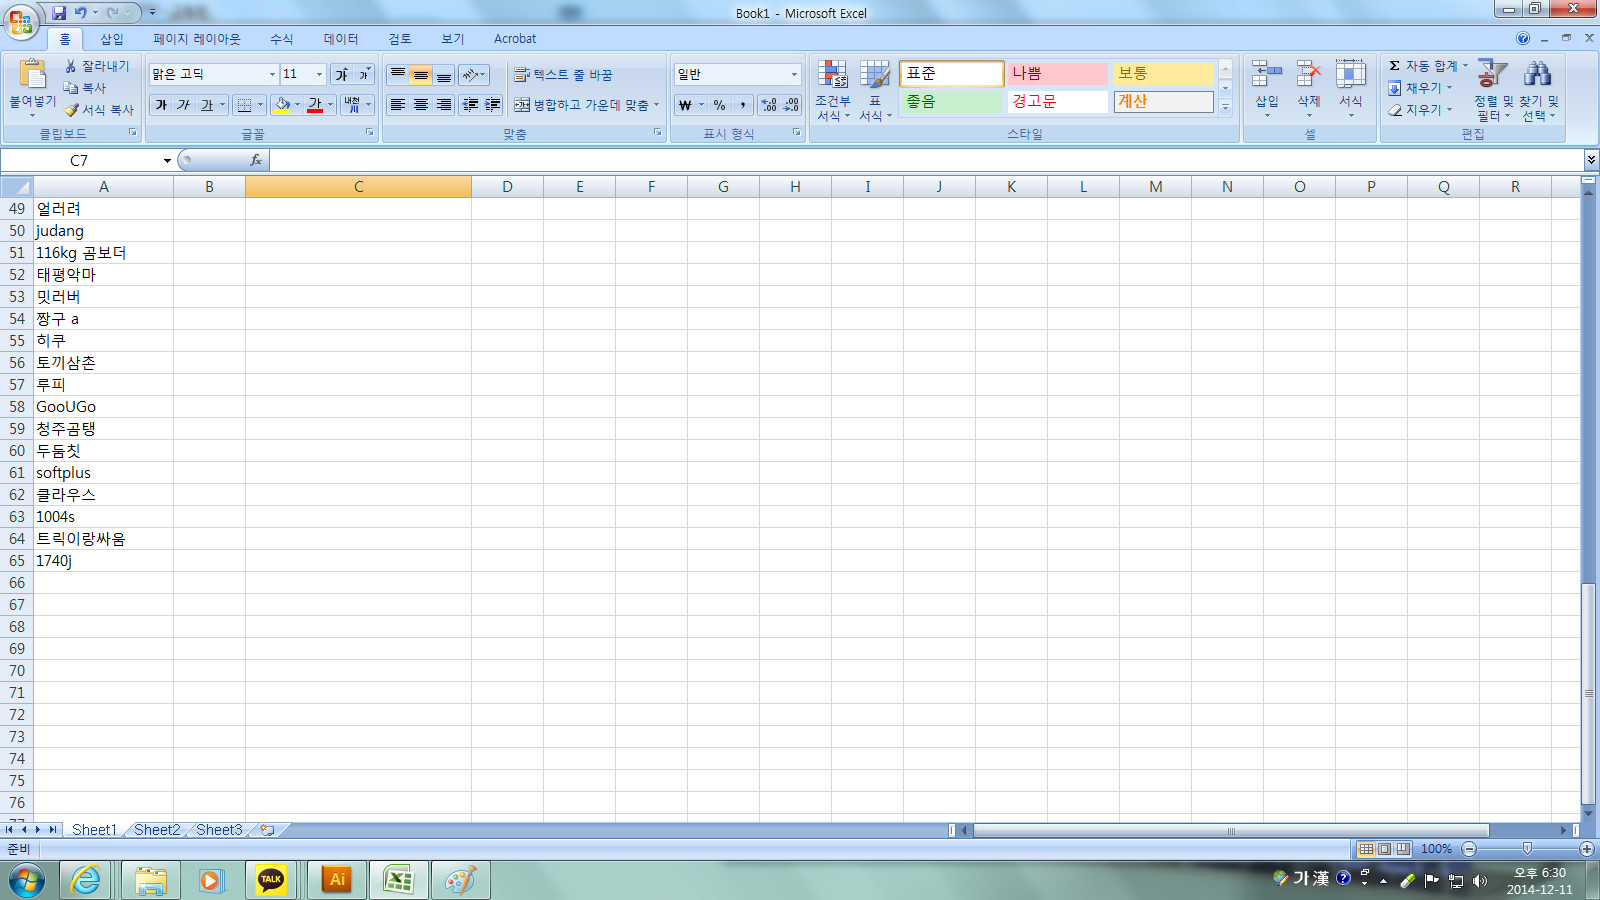Switch to Sheet3 tab
The width and height of the screenshot is (1600, 900).
point(219,830)
